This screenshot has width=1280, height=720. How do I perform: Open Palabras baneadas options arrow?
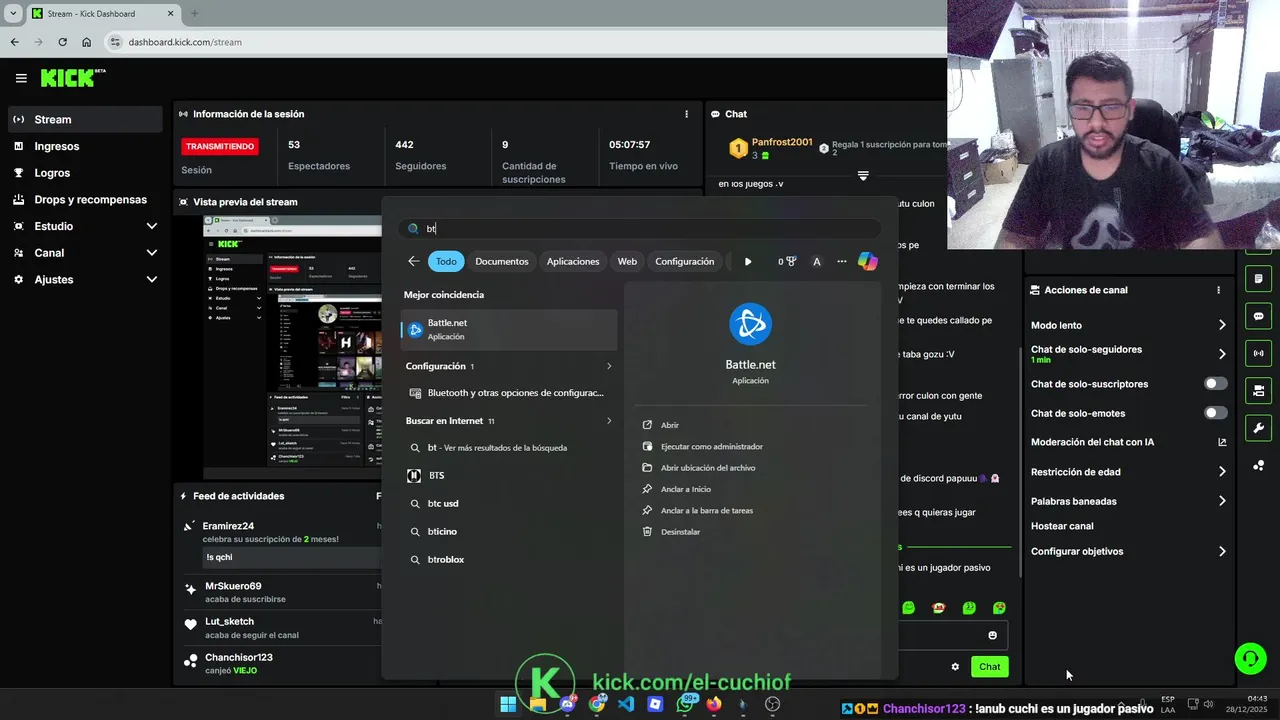click(1222, 501)
